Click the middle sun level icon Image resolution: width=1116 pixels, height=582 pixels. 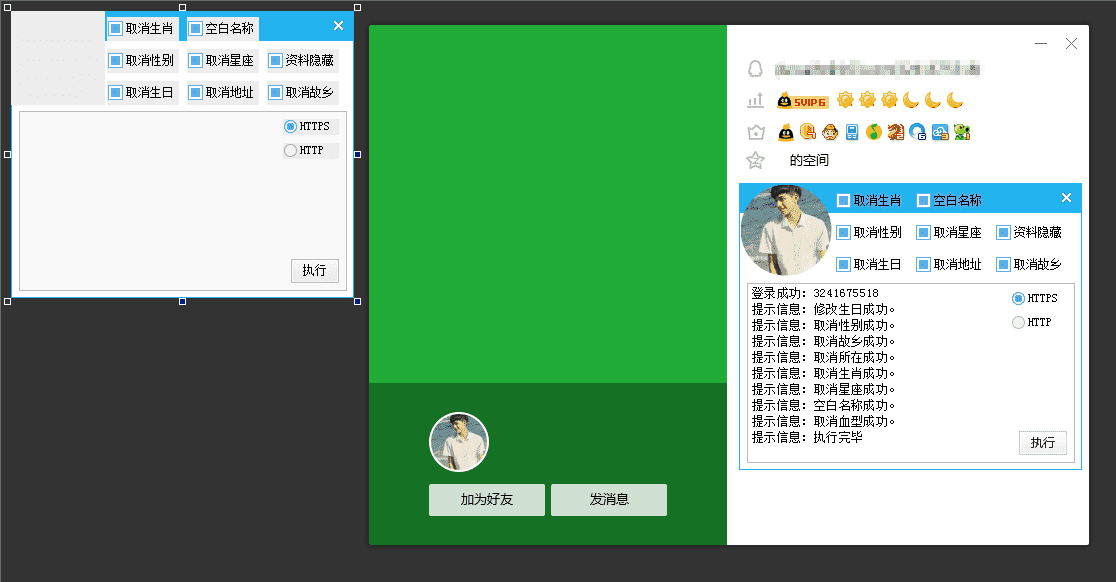[867, 100]
